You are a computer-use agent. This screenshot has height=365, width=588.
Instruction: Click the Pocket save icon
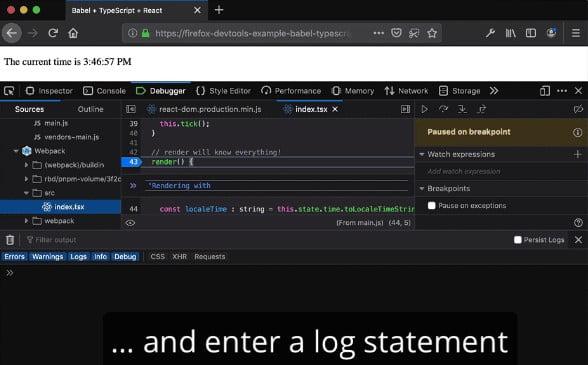pos(396,33)
